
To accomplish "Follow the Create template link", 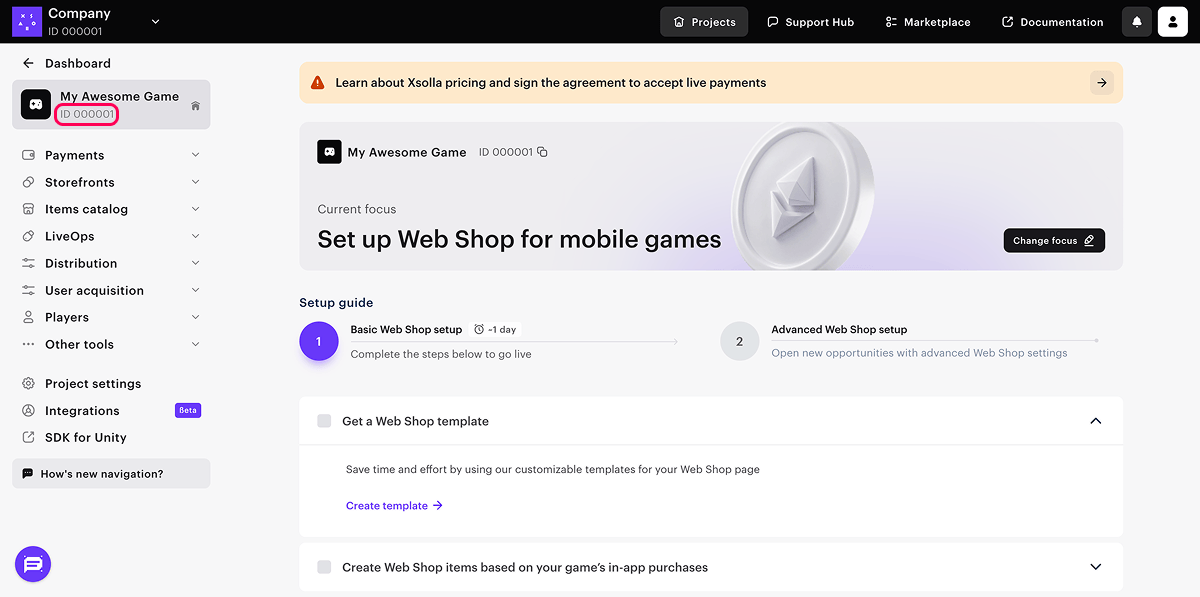I will 394,506.
